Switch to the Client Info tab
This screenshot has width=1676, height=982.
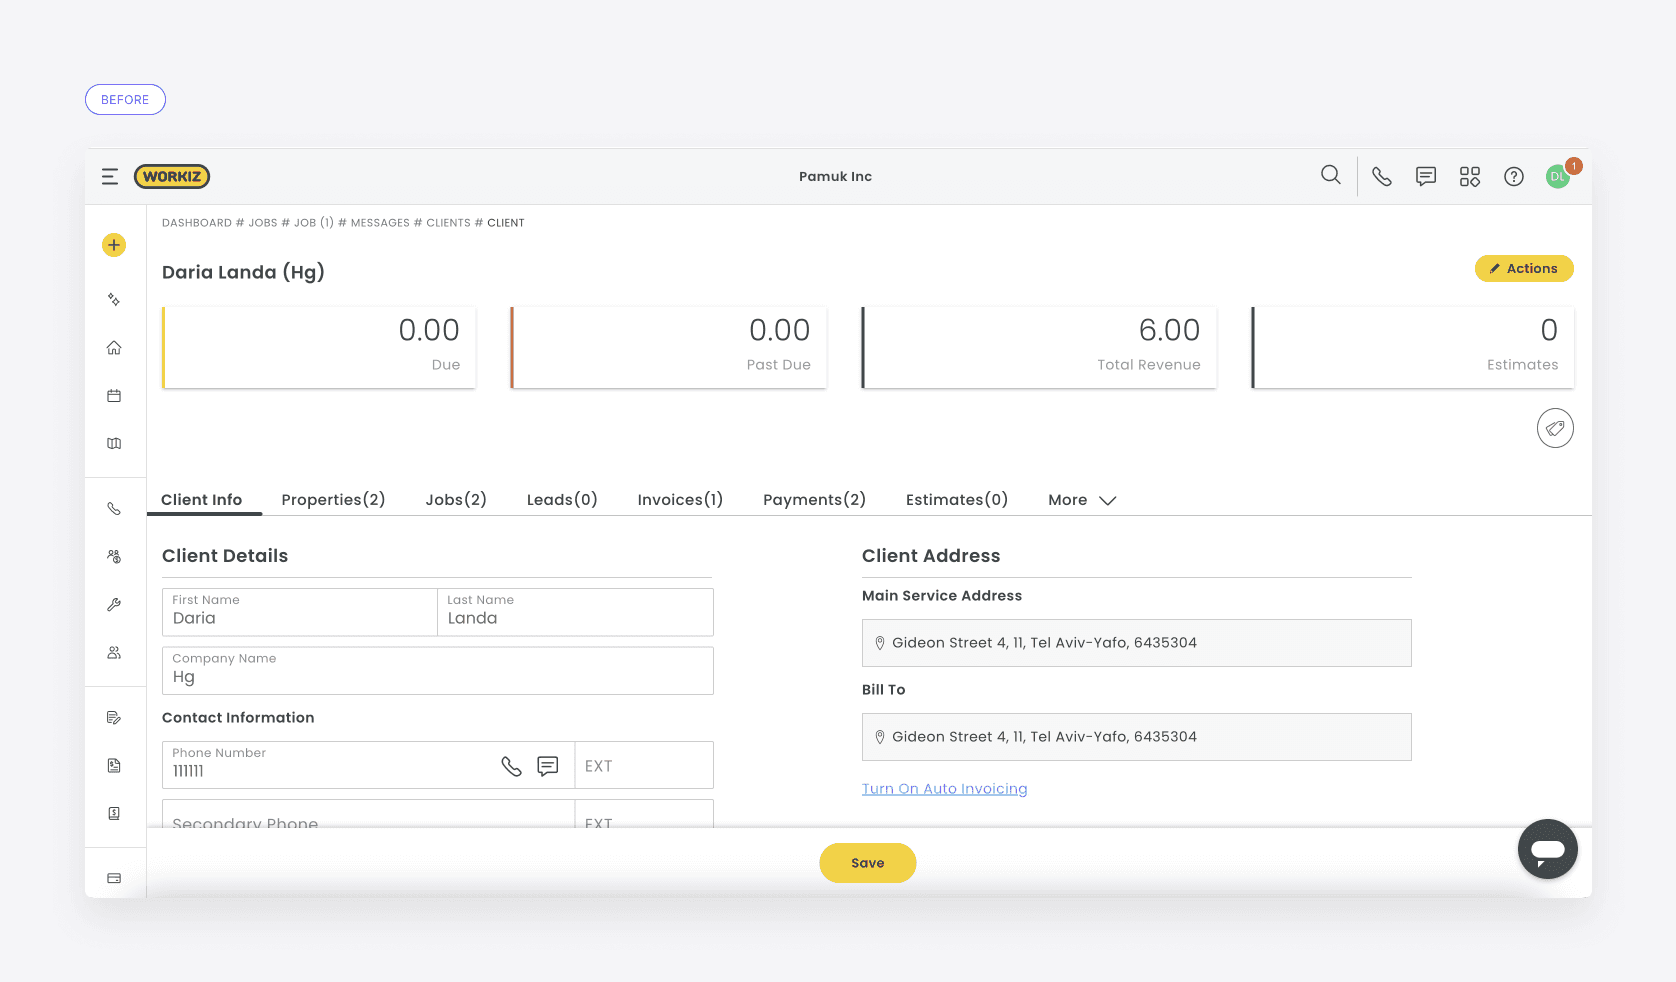point(202,500)
